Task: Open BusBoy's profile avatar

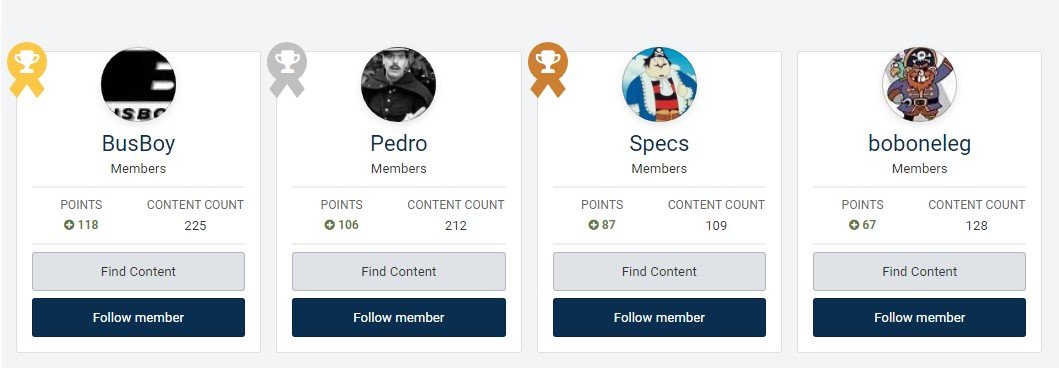Action: 138,84
